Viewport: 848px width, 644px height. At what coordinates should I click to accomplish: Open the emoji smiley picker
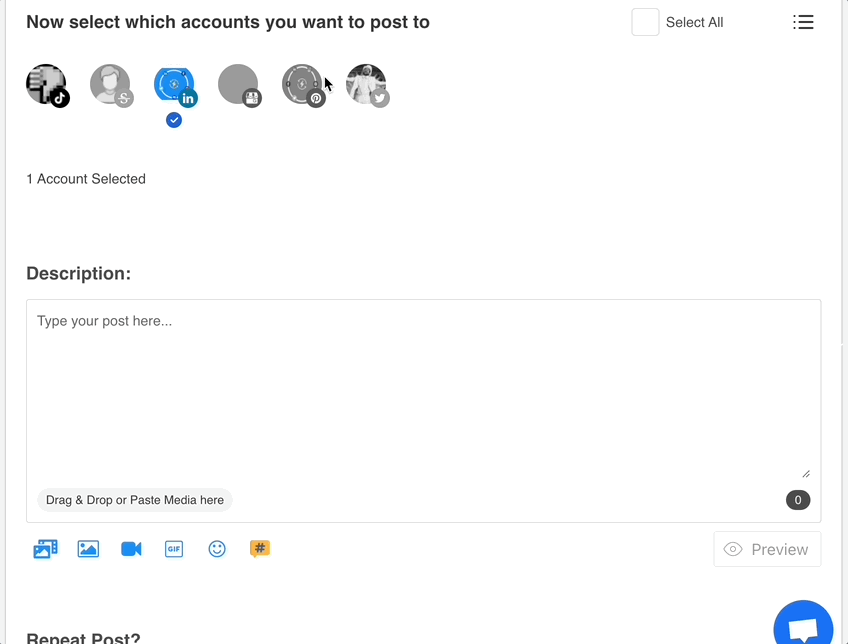217,549
